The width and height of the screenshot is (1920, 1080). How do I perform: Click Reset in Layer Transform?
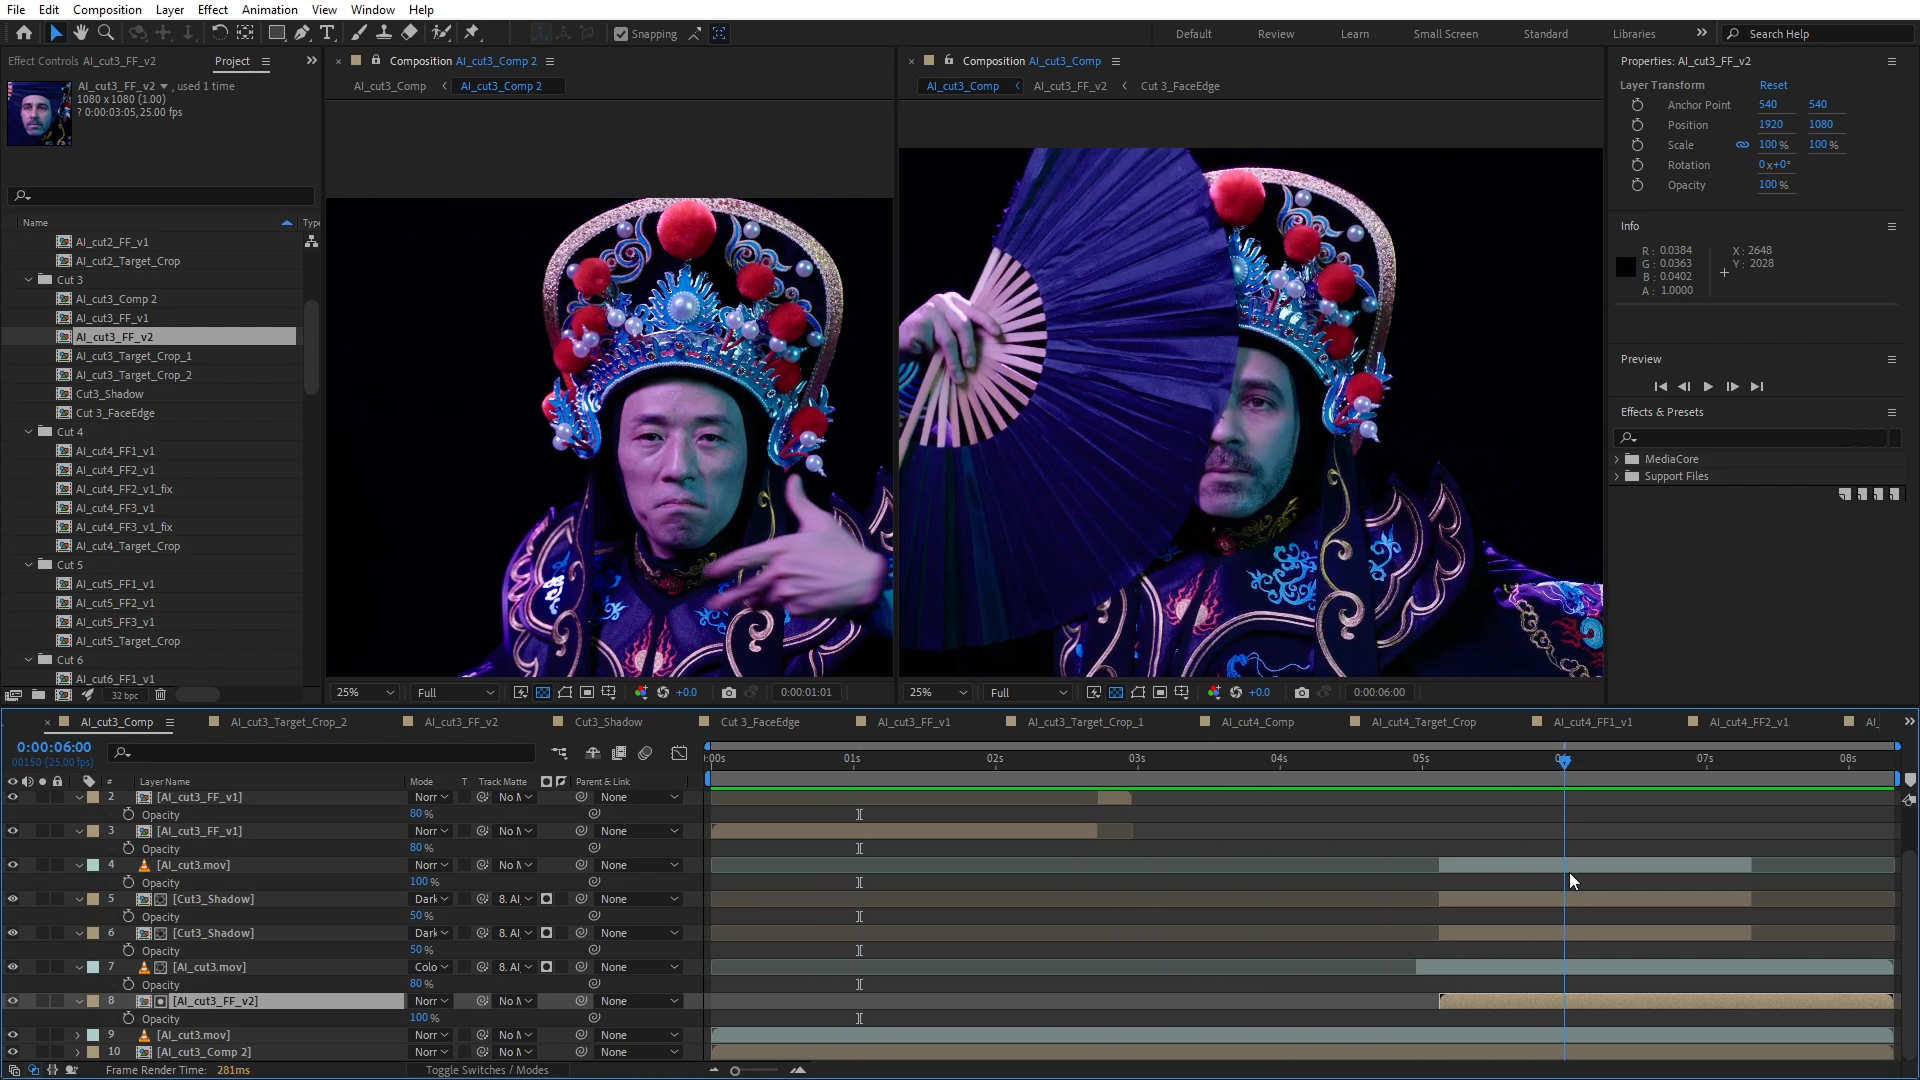(1773, 85)
